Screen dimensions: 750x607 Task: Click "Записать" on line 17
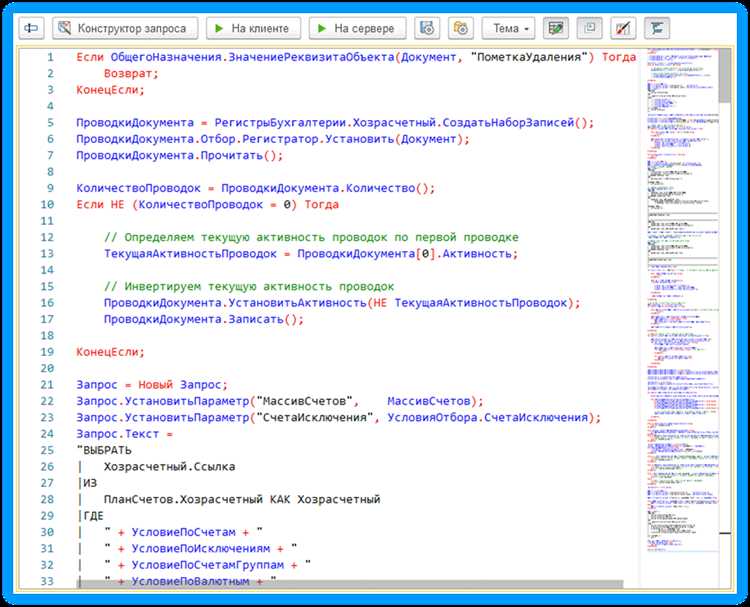tap(256, 320)
